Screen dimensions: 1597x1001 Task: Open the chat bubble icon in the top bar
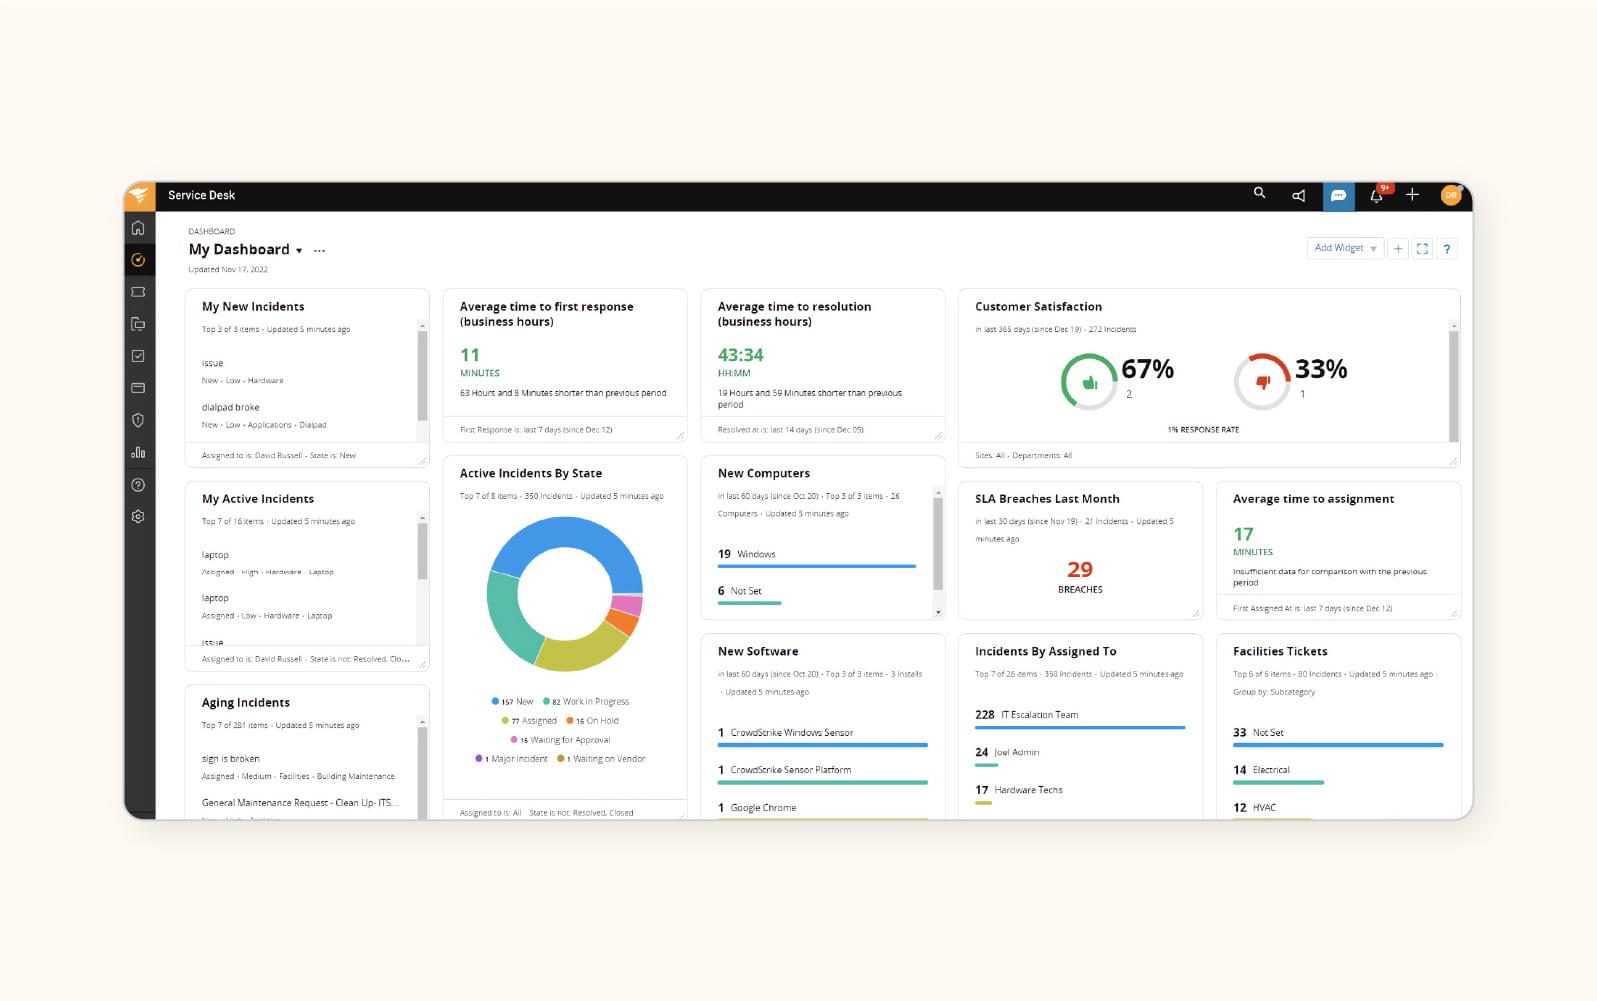tap(1338, 196)
